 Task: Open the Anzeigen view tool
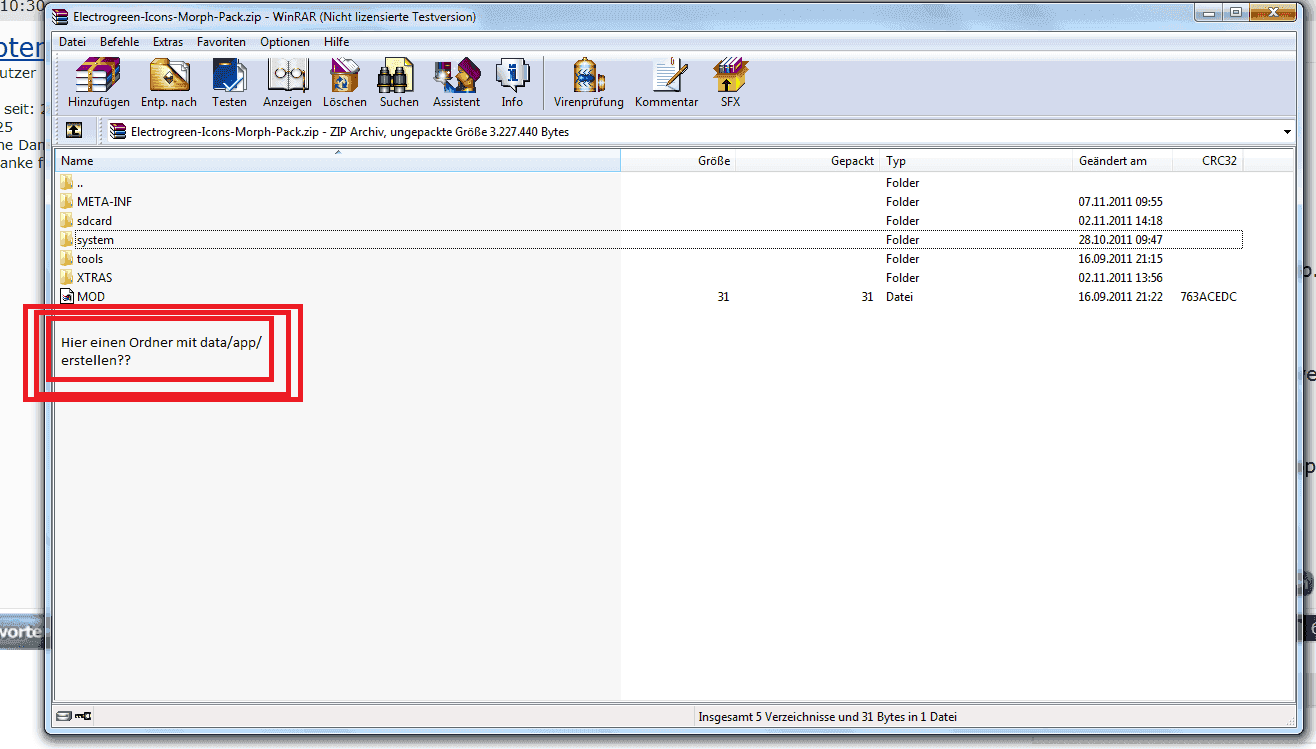pos(287,83)
